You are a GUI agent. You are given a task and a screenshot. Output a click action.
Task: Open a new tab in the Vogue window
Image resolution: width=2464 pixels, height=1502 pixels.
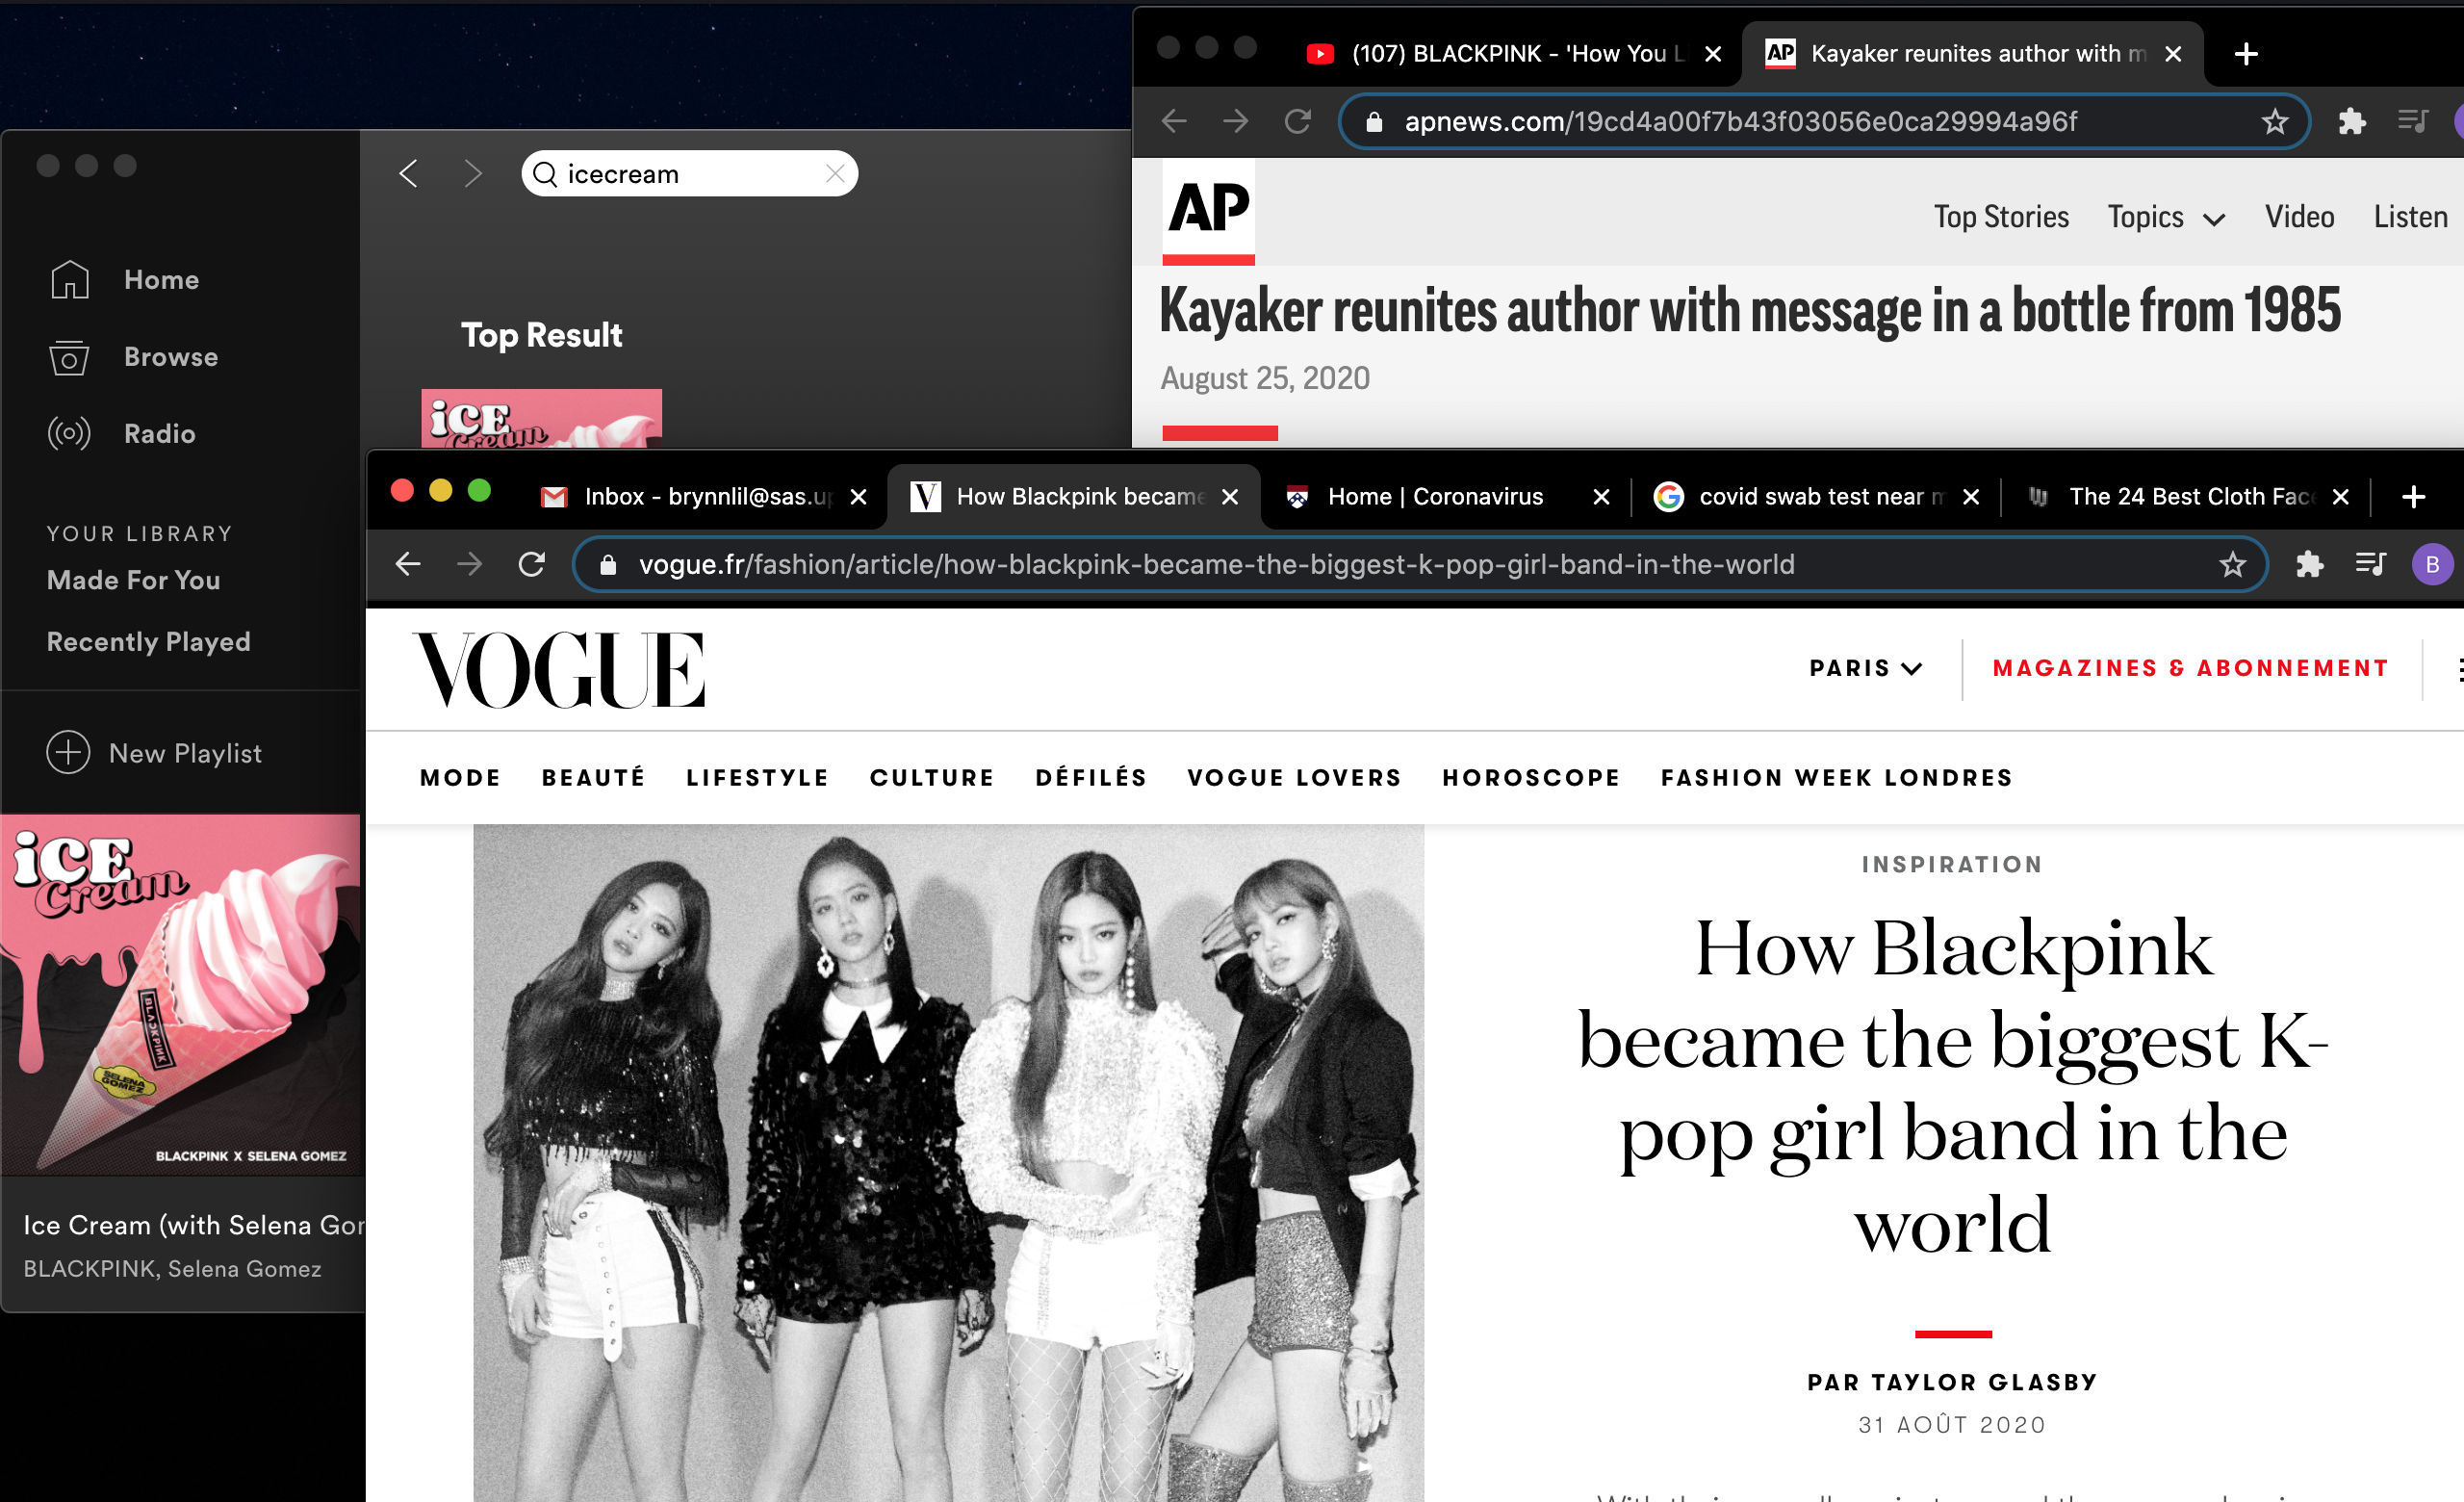click(2413, 497)
